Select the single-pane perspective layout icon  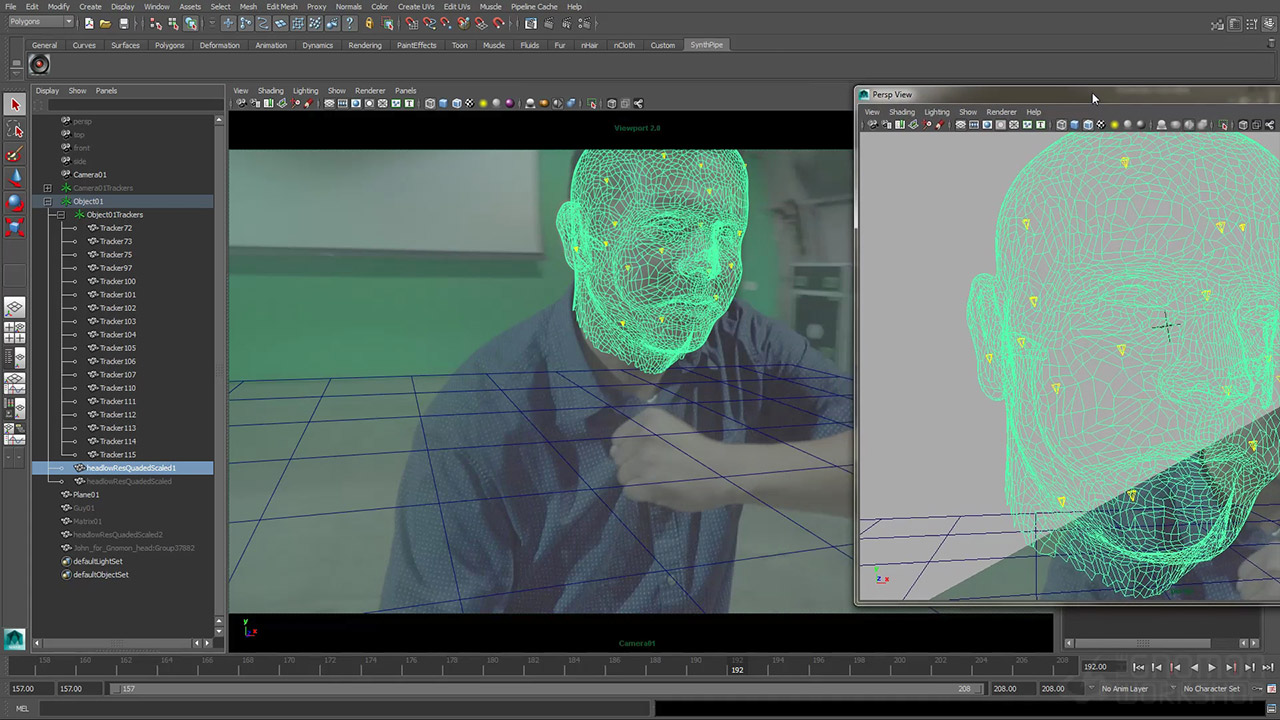point(14,309)
